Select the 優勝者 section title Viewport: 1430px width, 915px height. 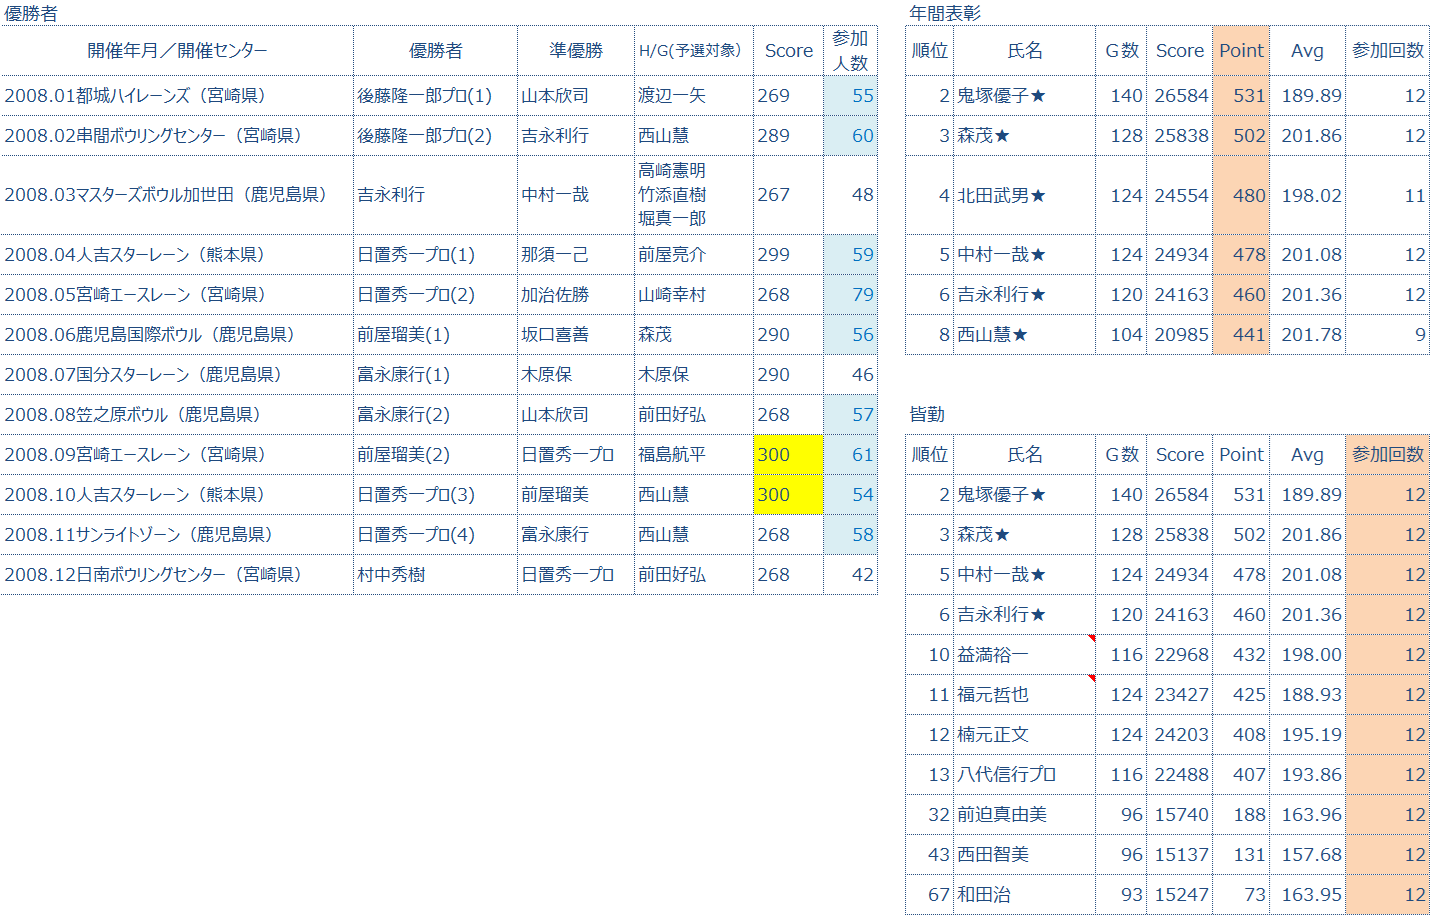coord(31,13)
